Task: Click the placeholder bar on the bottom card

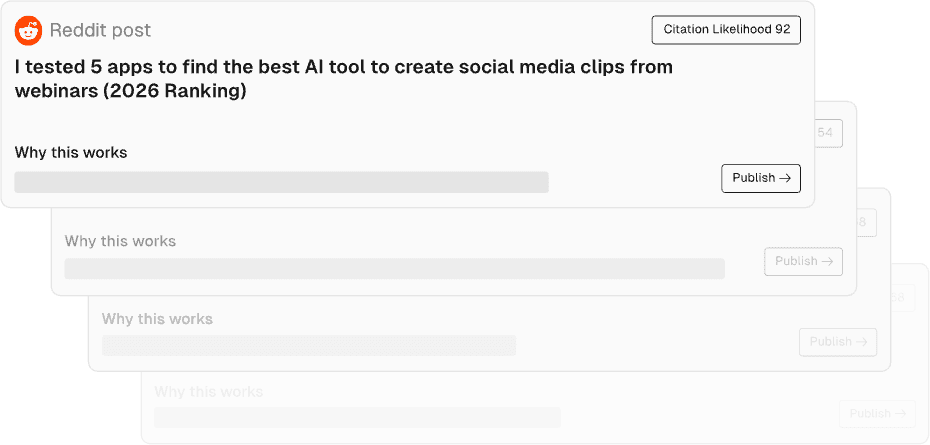Action: point(357,417)
